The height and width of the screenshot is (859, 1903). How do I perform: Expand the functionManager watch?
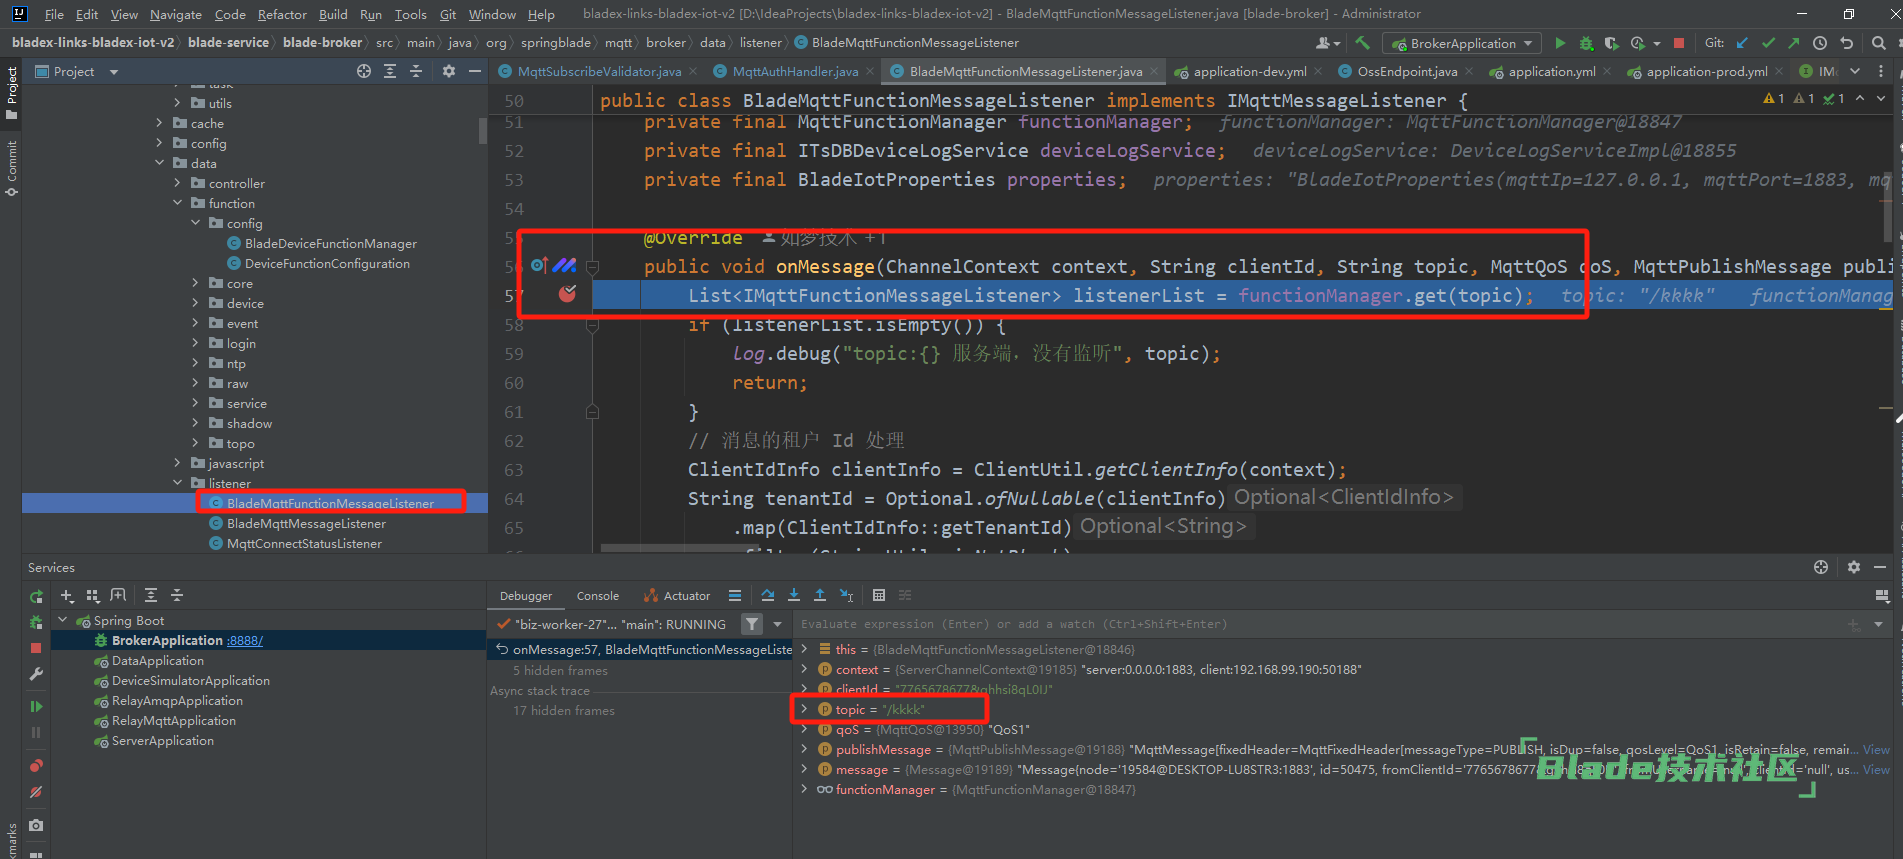tap(804, 789)
